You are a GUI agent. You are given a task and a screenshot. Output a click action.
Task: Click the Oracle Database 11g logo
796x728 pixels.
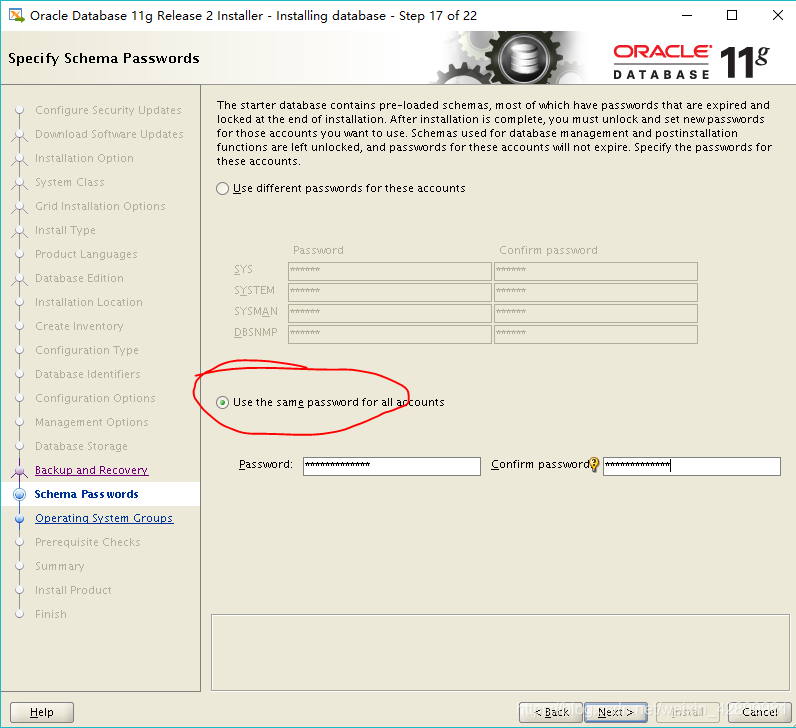tap(691, 62)
